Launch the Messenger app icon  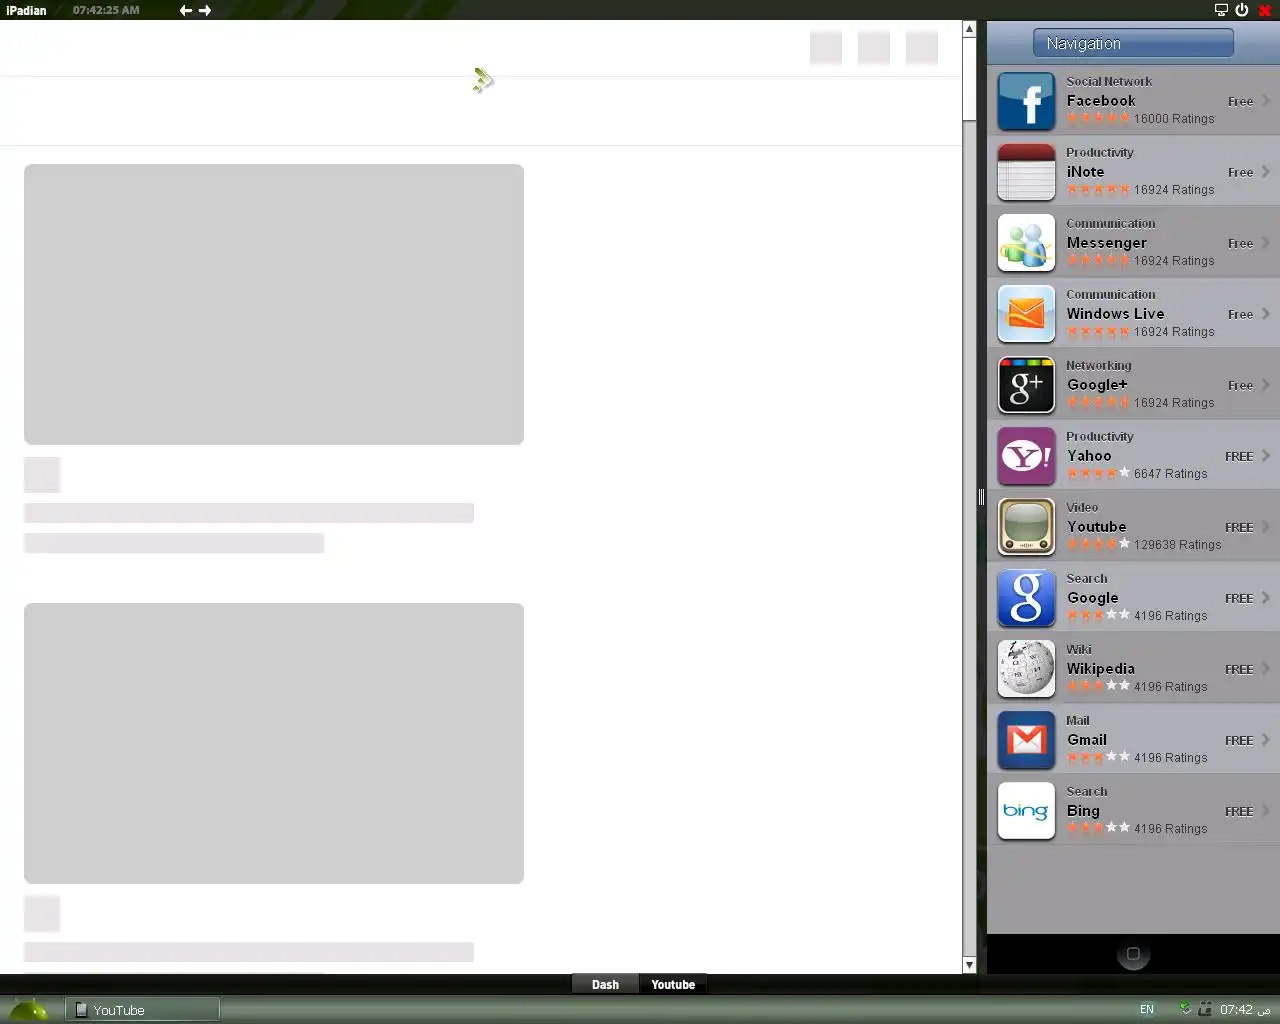point(1026,243)
